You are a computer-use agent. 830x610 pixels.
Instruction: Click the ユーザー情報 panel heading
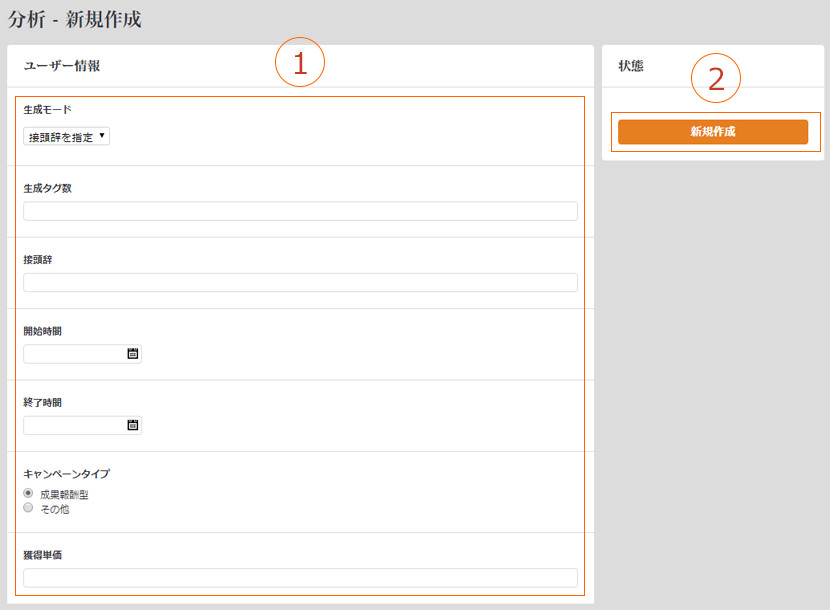[x=61, y=66]
